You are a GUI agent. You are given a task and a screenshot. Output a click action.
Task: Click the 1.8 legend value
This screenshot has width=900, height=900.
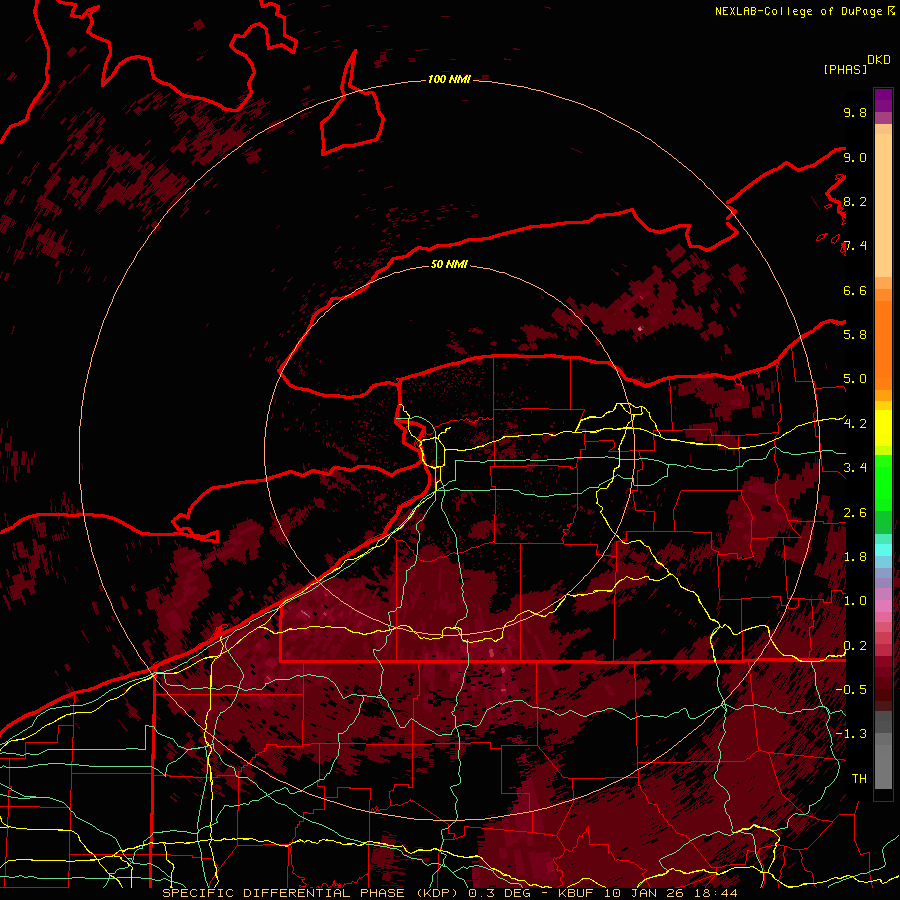point(855,556)
